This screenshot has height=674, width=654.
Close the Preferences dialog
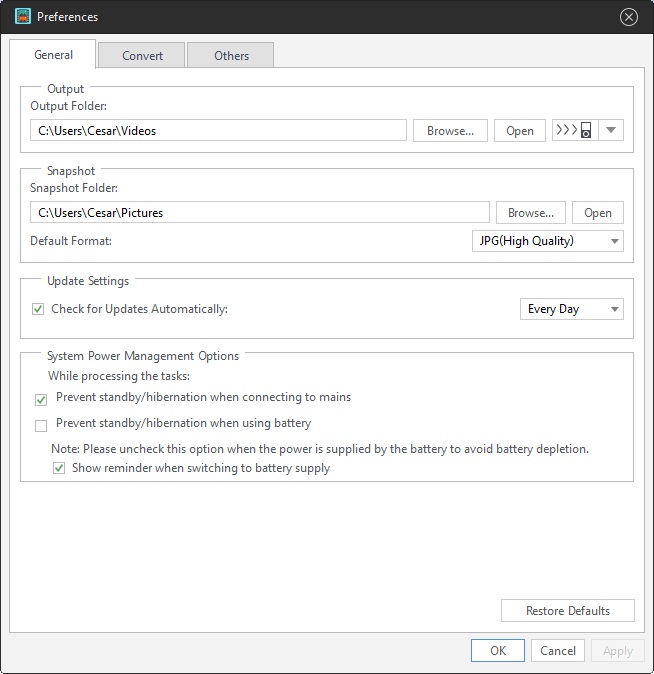pos(629,17)
